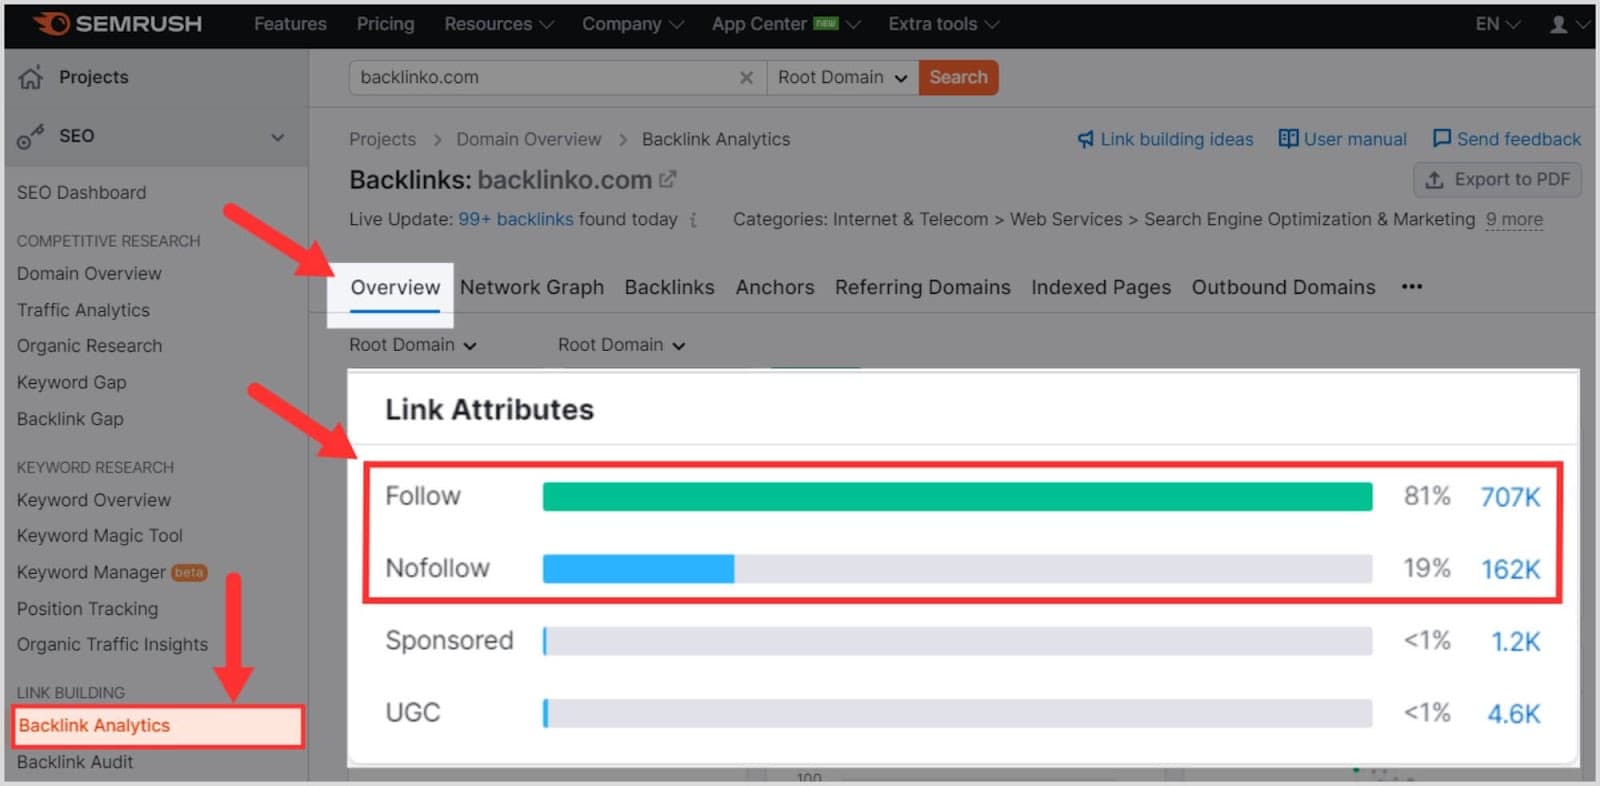Open the Link building ideas link
This screenshot has height=786, width=1600.
point(1165,139)
